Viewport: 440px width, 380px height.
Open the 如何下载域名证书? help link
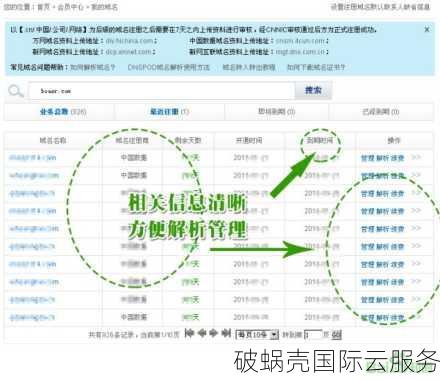point(316,67)
